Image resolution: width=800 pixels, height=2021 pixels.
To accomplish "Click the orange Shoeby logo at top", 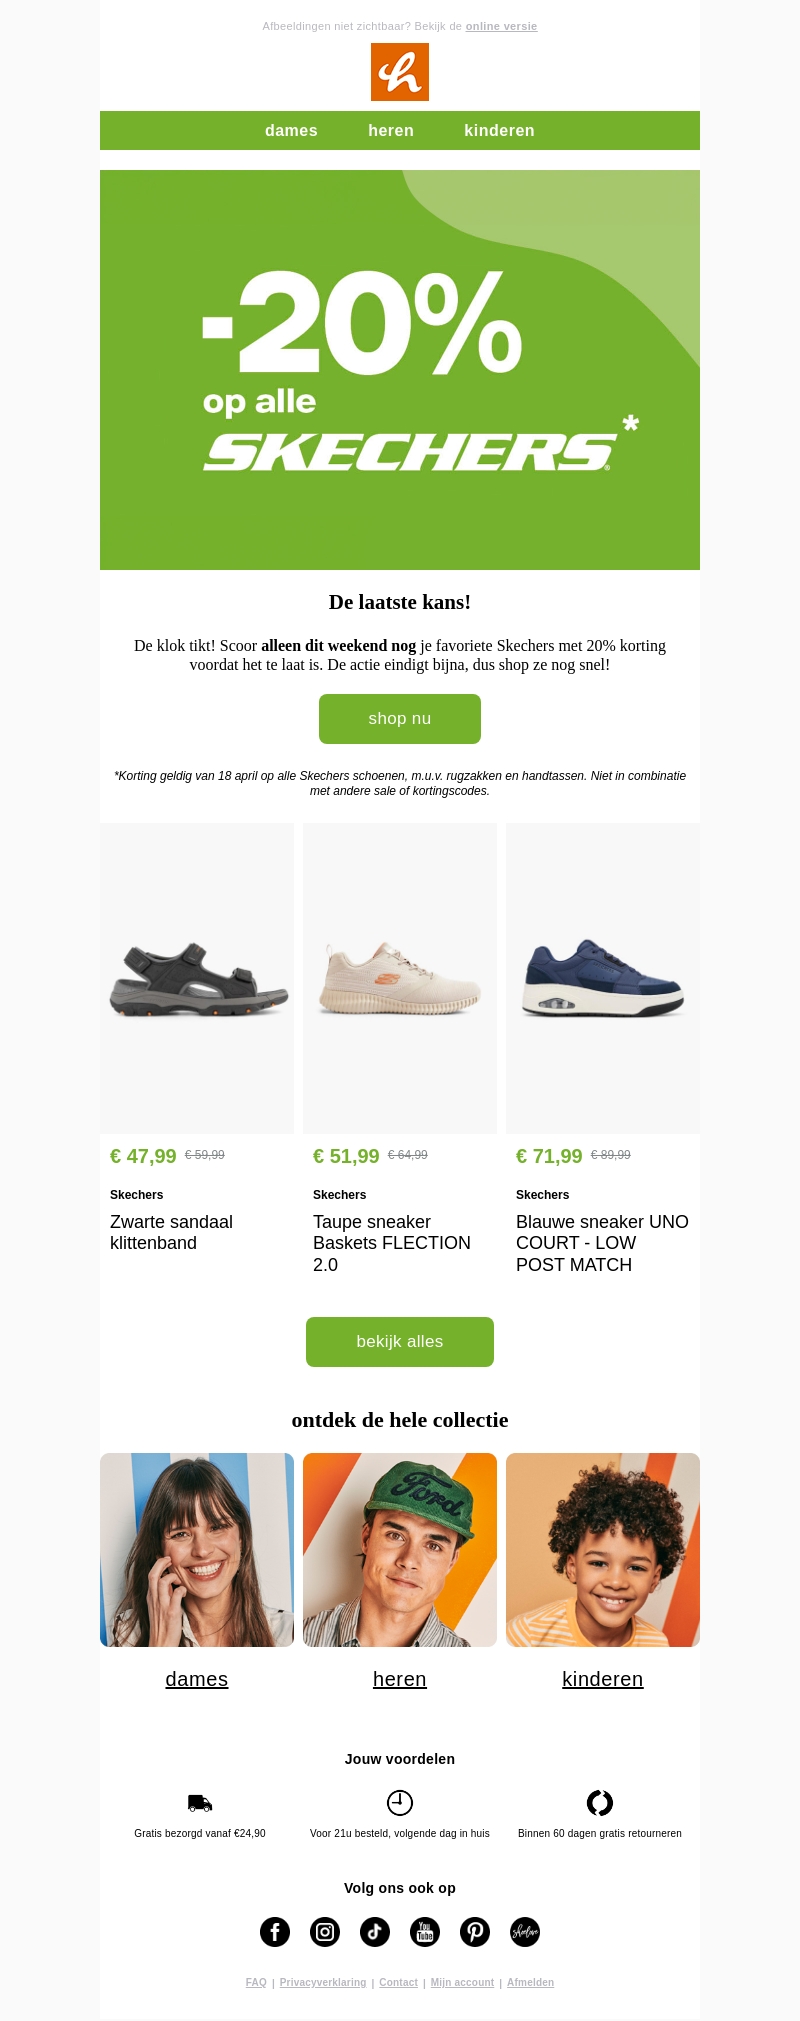I will point(400,72).
